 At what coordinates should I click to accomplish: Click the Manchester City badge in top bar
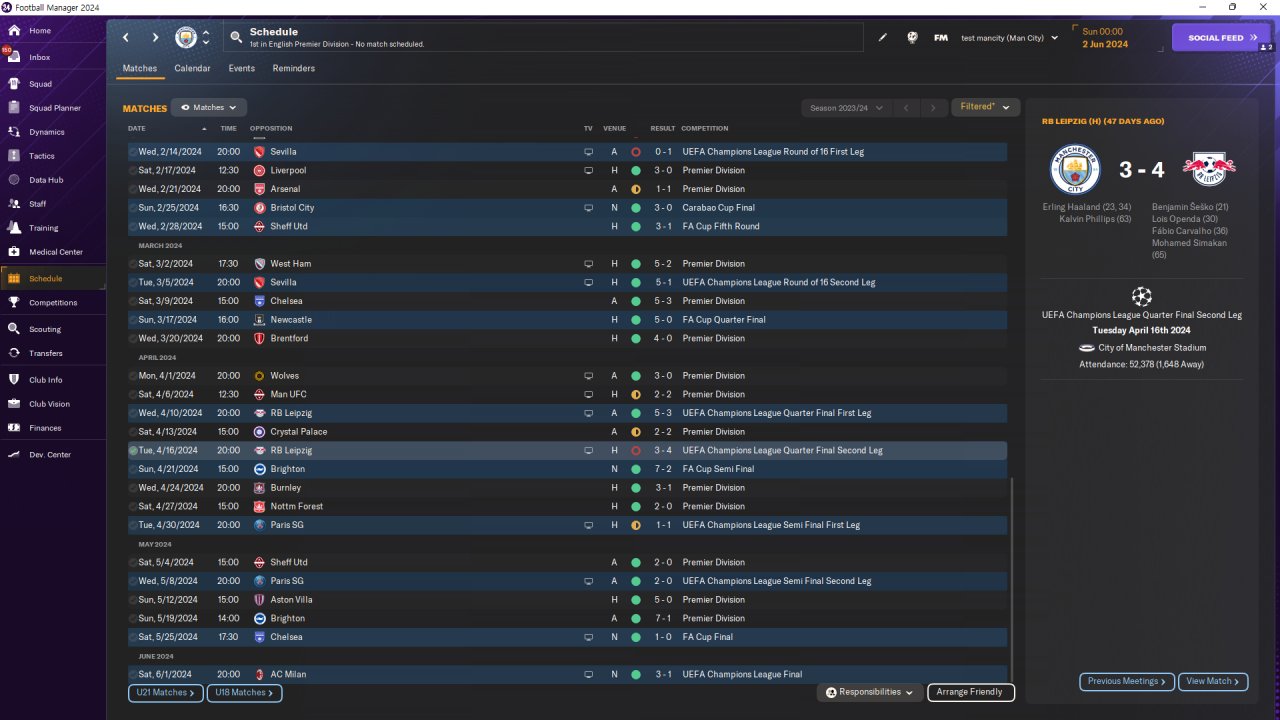(186, 38)
